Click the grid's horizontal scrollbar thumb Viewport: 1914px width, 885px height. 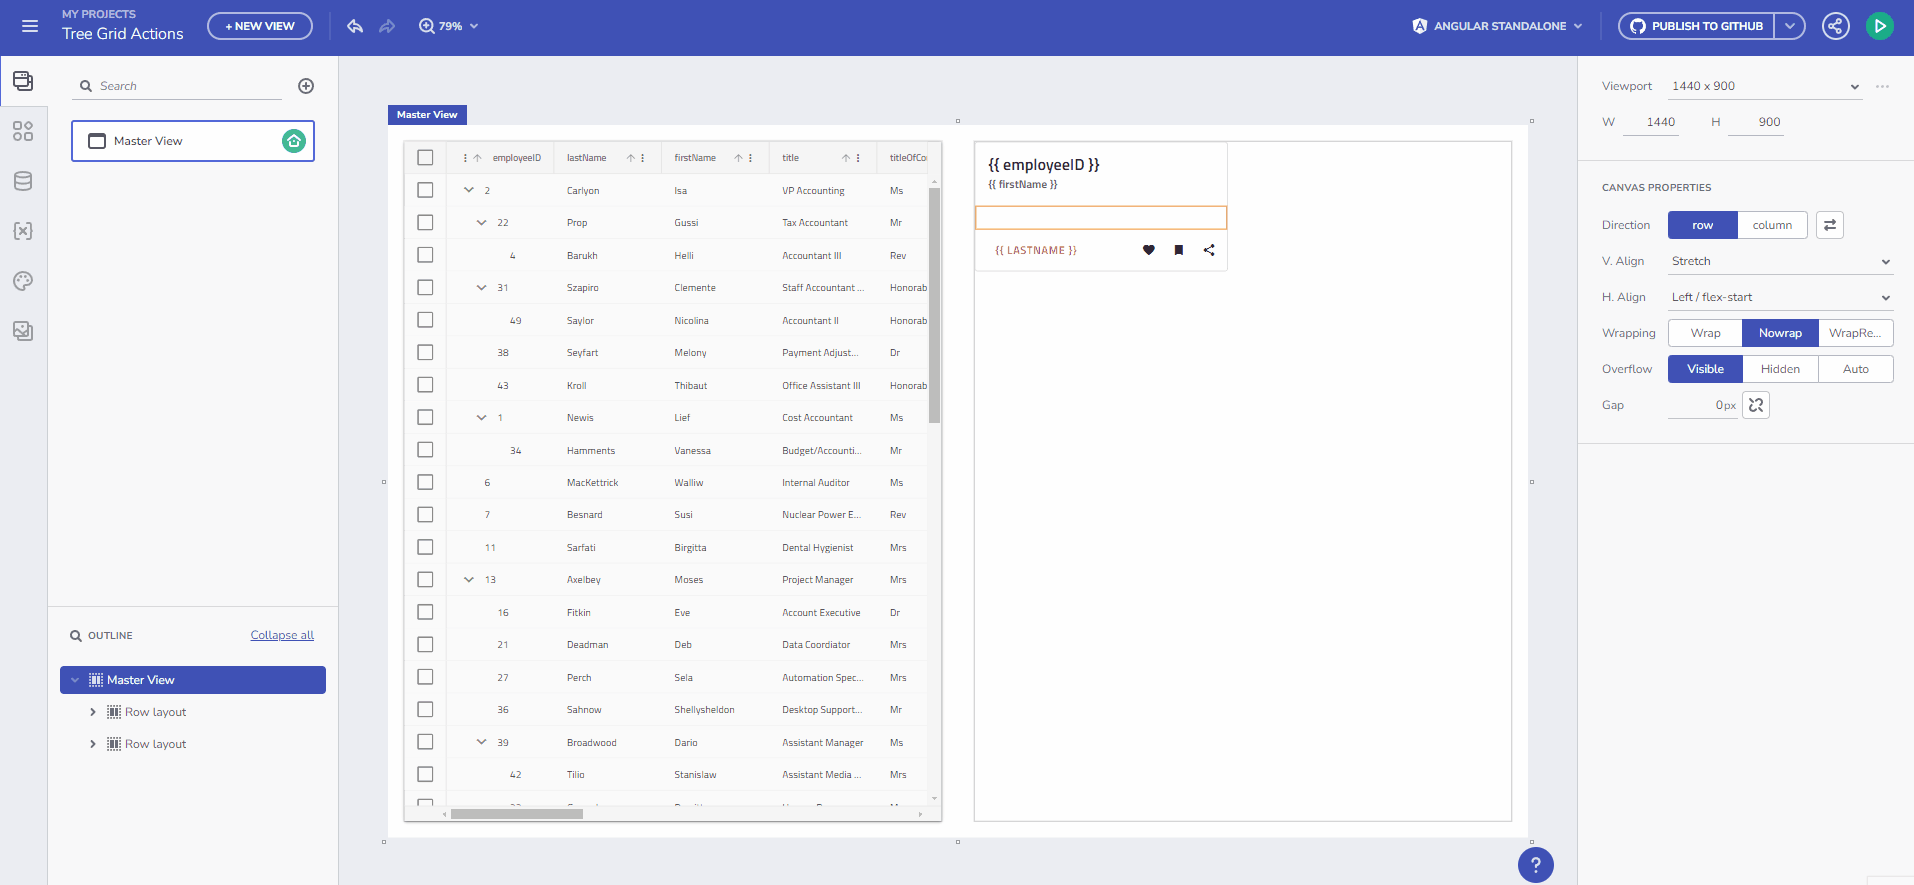pos(516,814)
